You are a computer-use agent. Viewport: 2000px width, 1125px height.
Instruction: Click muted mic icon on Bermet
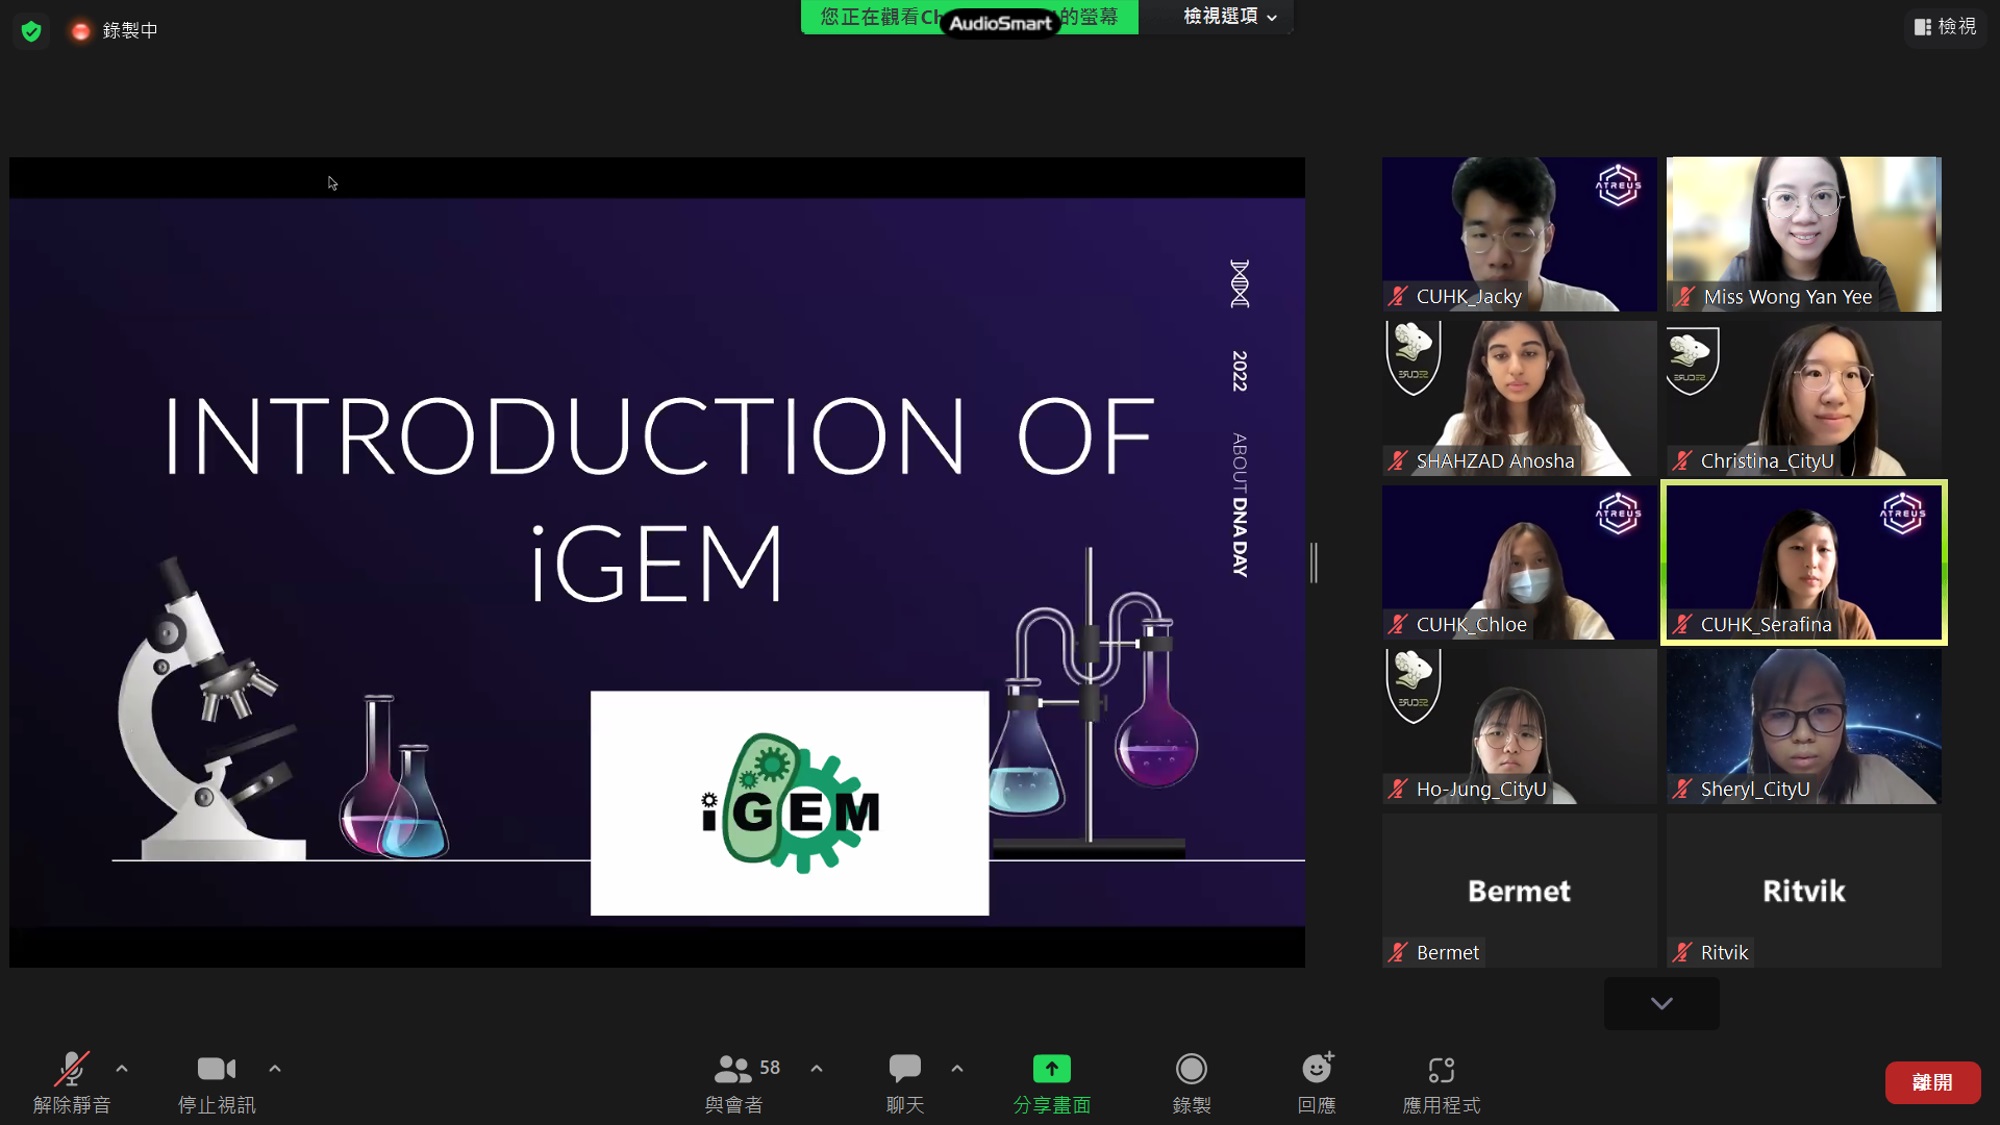pyautogui.click(x=1398, y=953)
